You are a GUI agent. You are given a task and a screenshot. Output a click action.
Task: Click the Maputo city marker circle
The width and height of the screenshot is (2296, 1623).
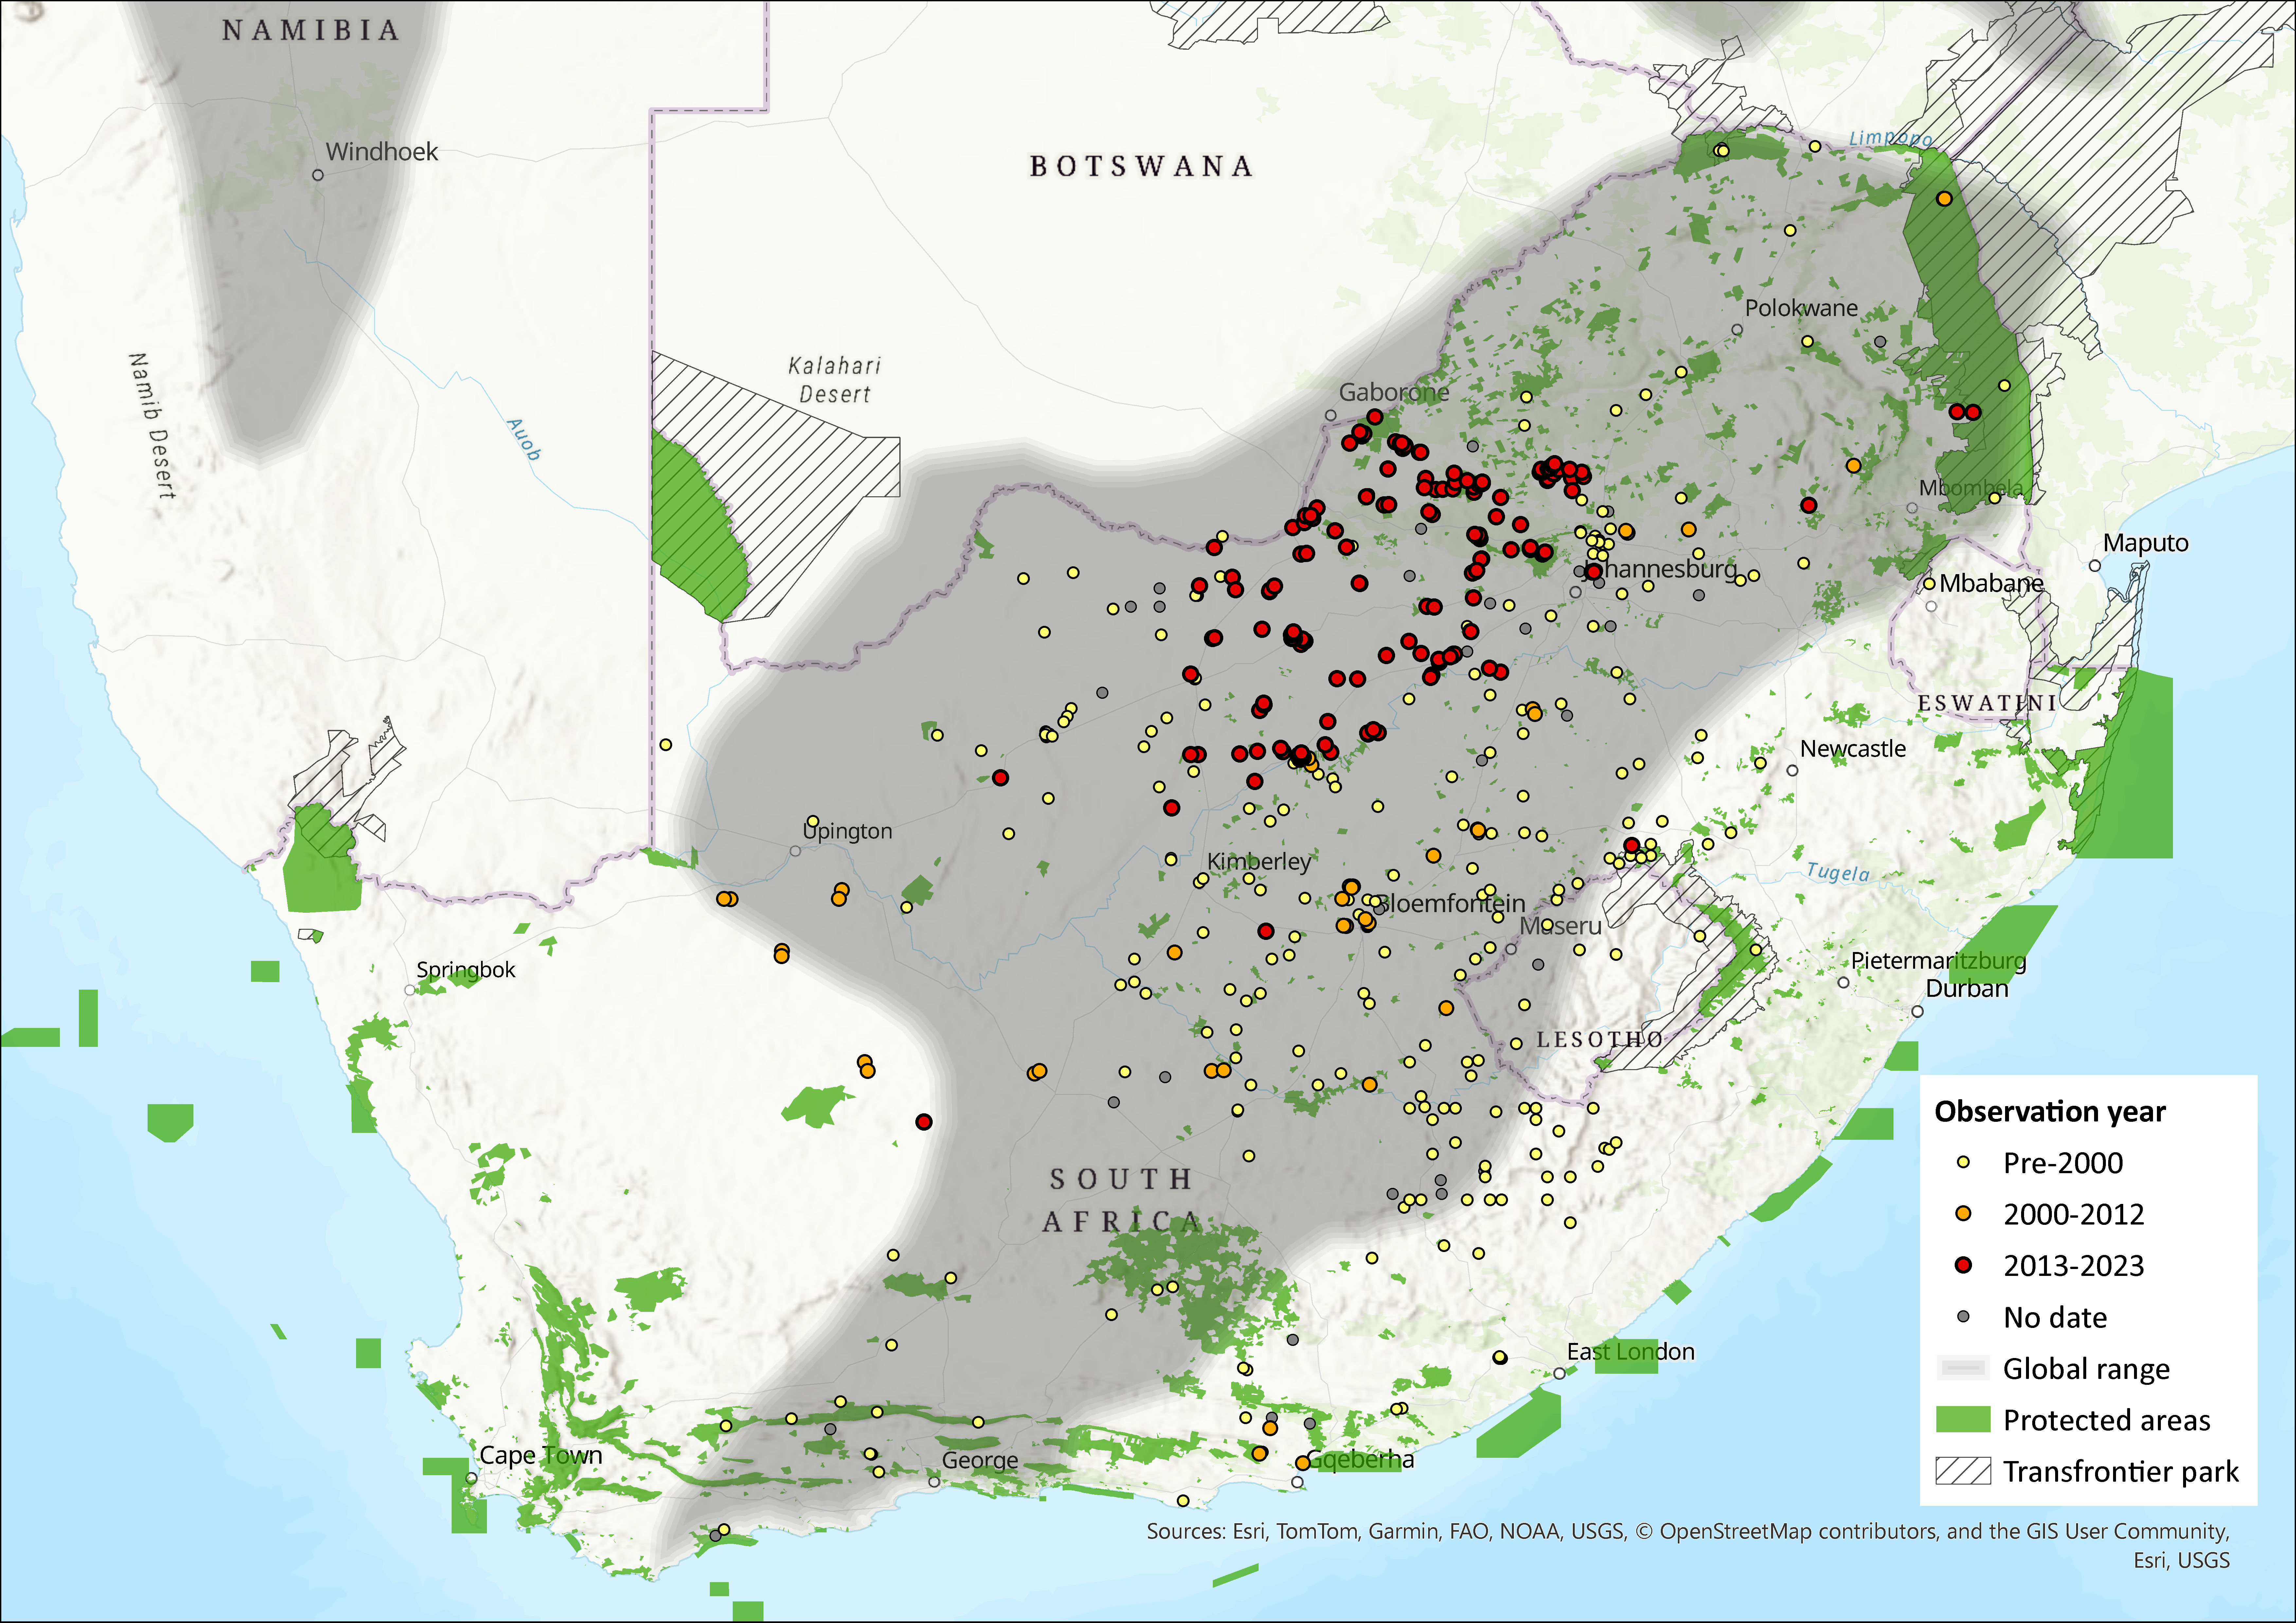tap(2095, 566)
